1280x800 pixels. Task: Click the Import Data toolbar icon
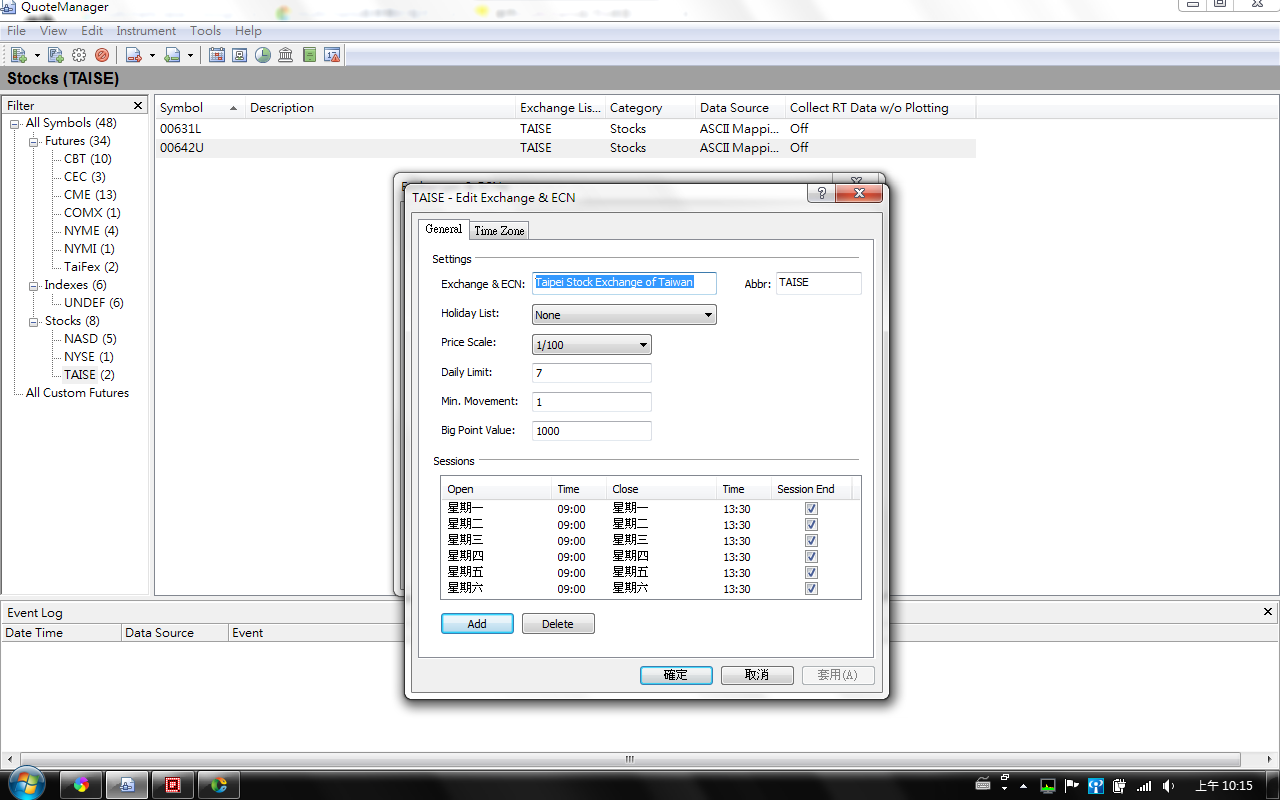pos(172,55)
